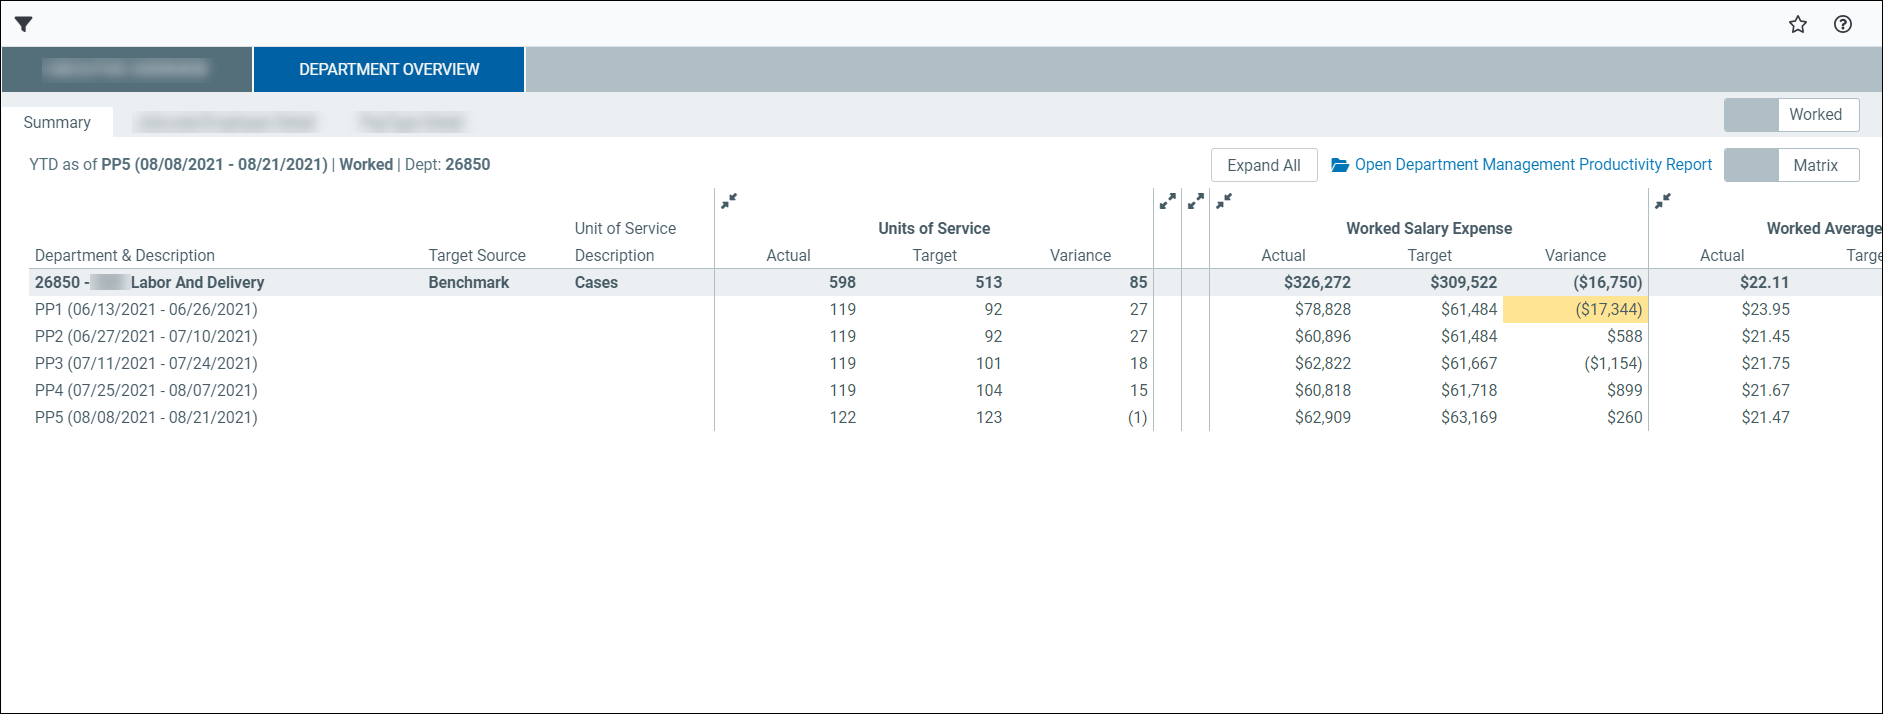Open Department Management Productivity Report link
The height and width of the screenshot is (714, 1883).
coord(1532,165)
